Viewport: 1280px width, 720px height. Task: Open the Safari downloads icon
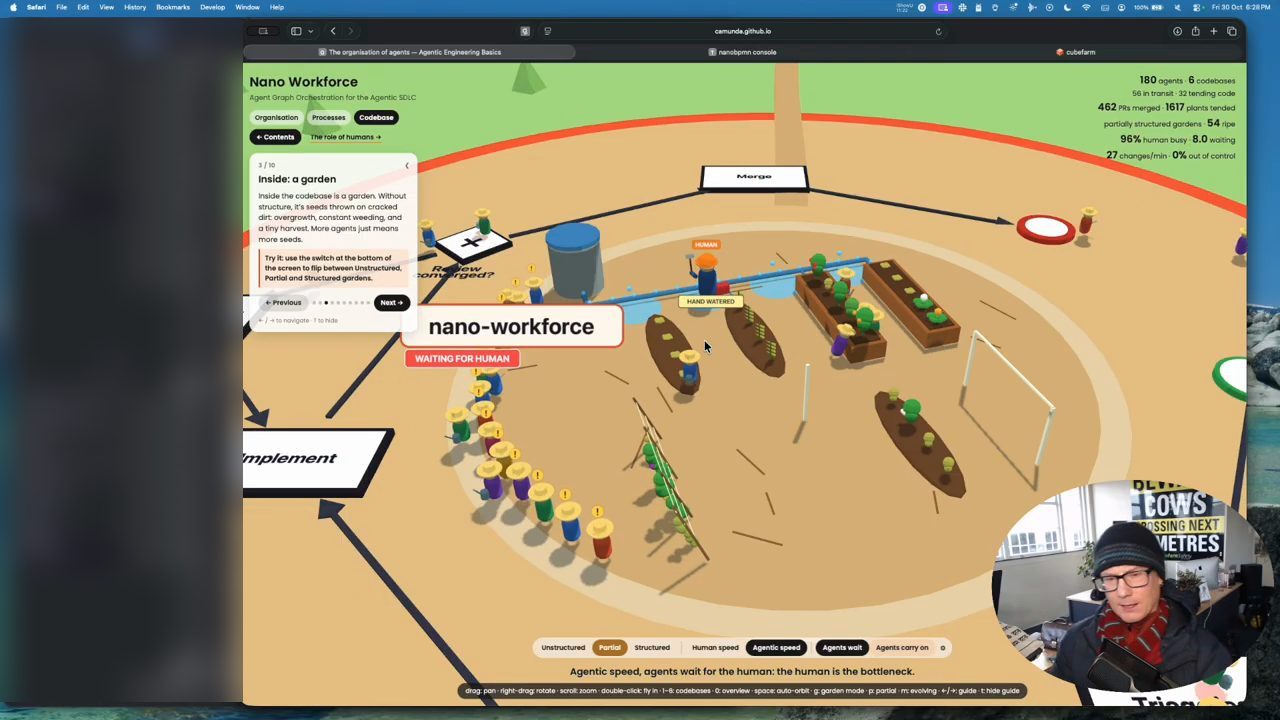tap(1177, 31)
